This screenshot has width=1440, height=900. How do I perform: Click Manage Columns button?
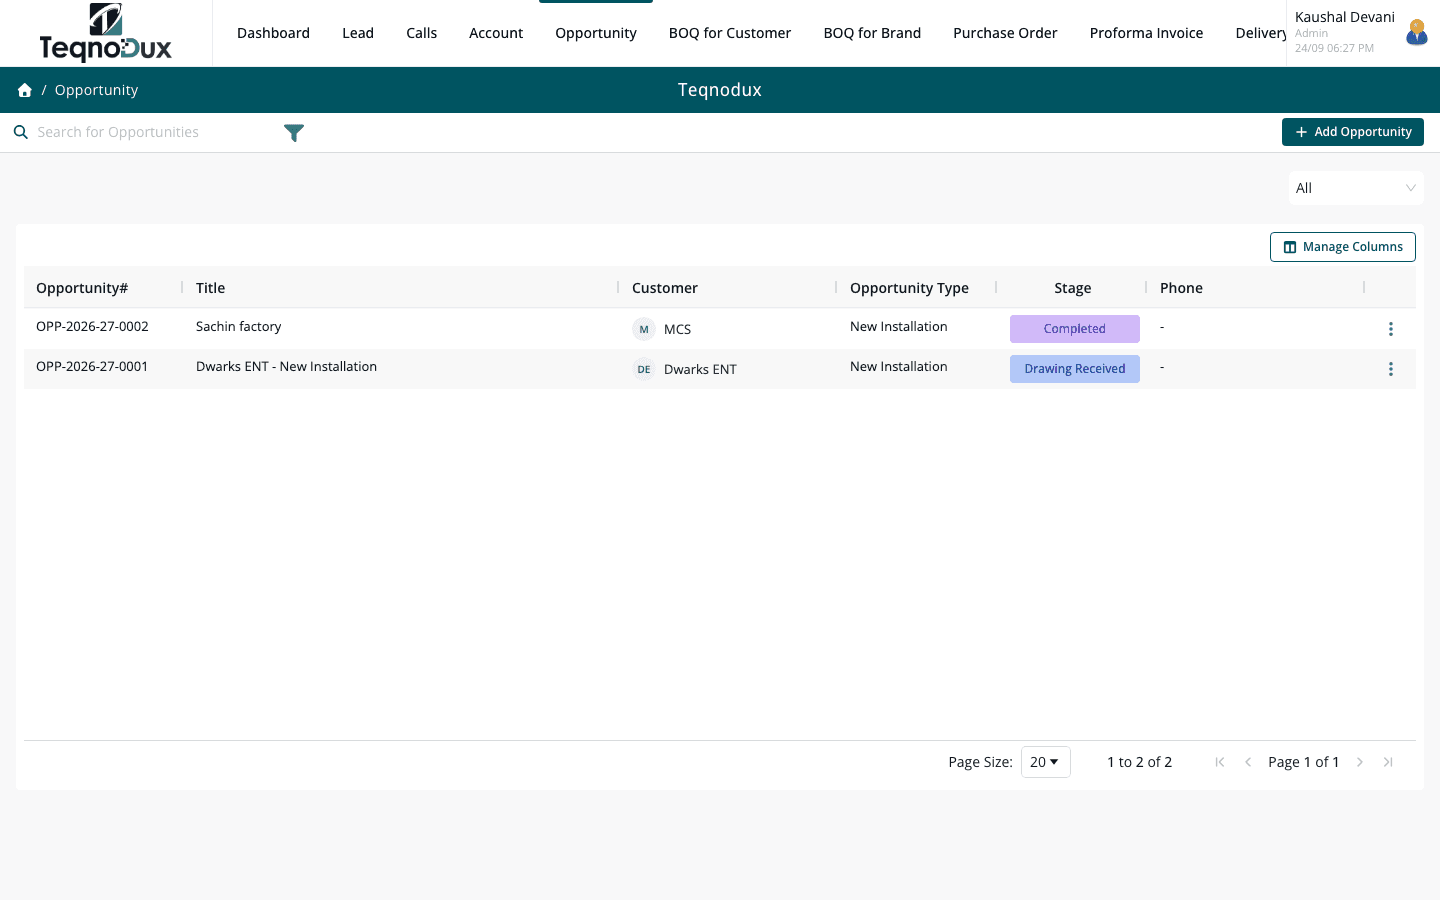pyautogui.click(x=1343, y=247)
